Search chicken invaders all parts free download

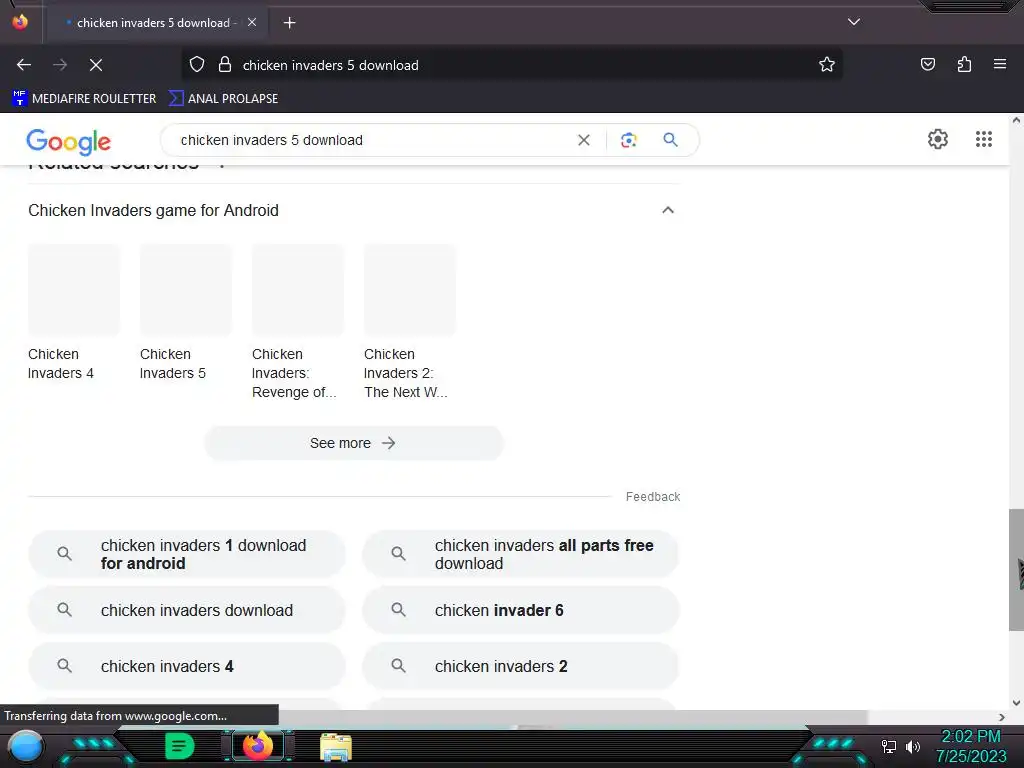pos(520,554)
